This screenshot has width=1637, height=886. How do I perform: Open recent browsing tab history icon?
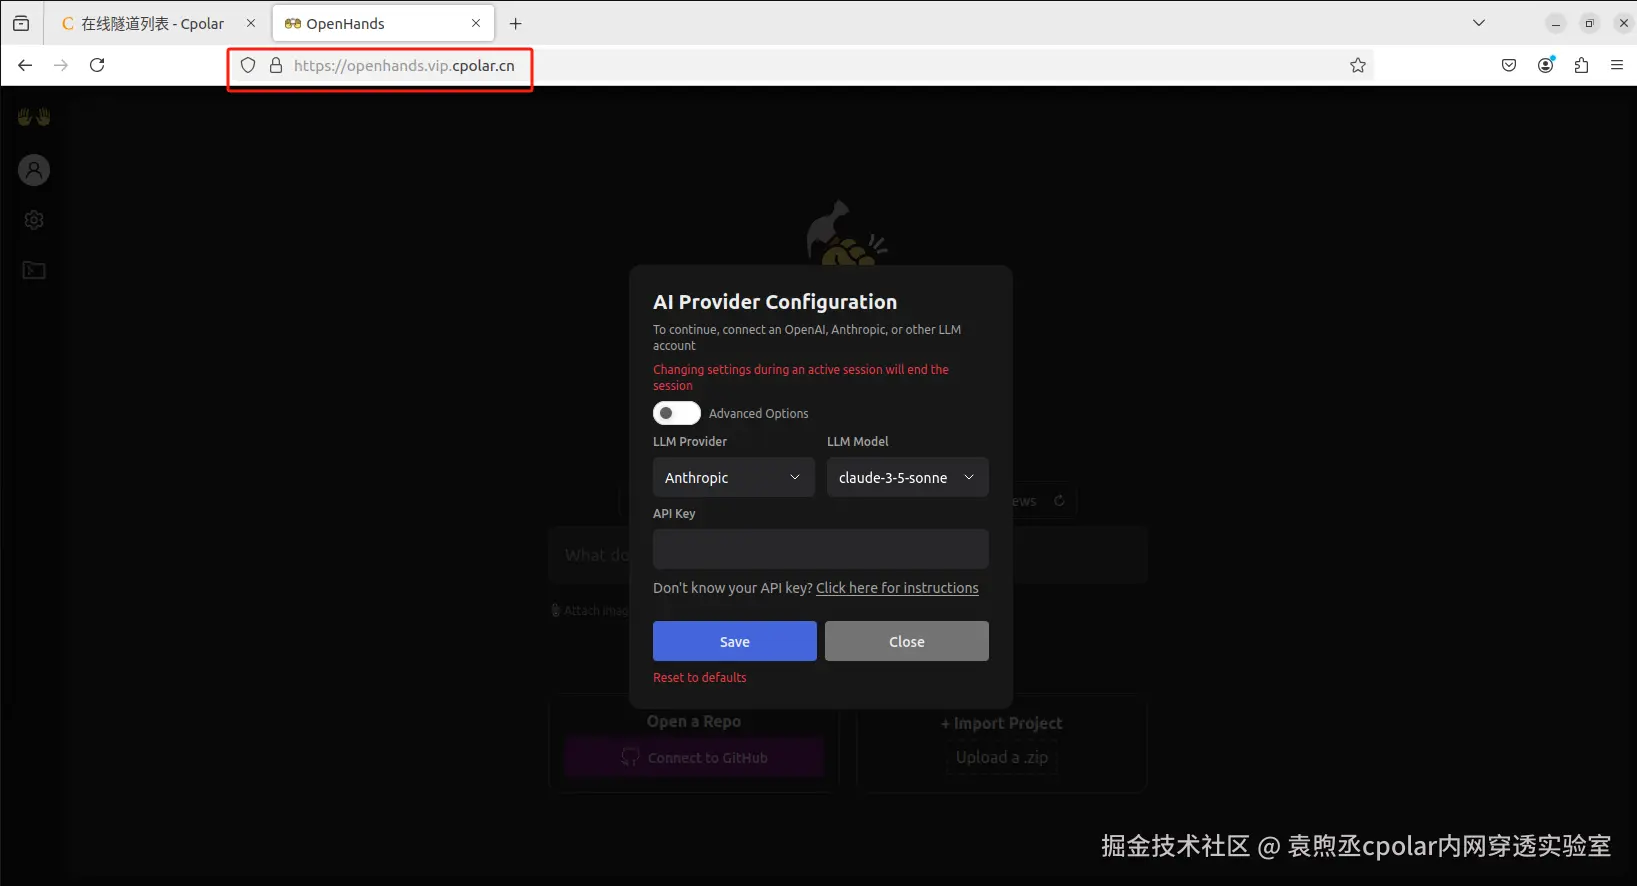pyautogui.click(x=21, y=23)
